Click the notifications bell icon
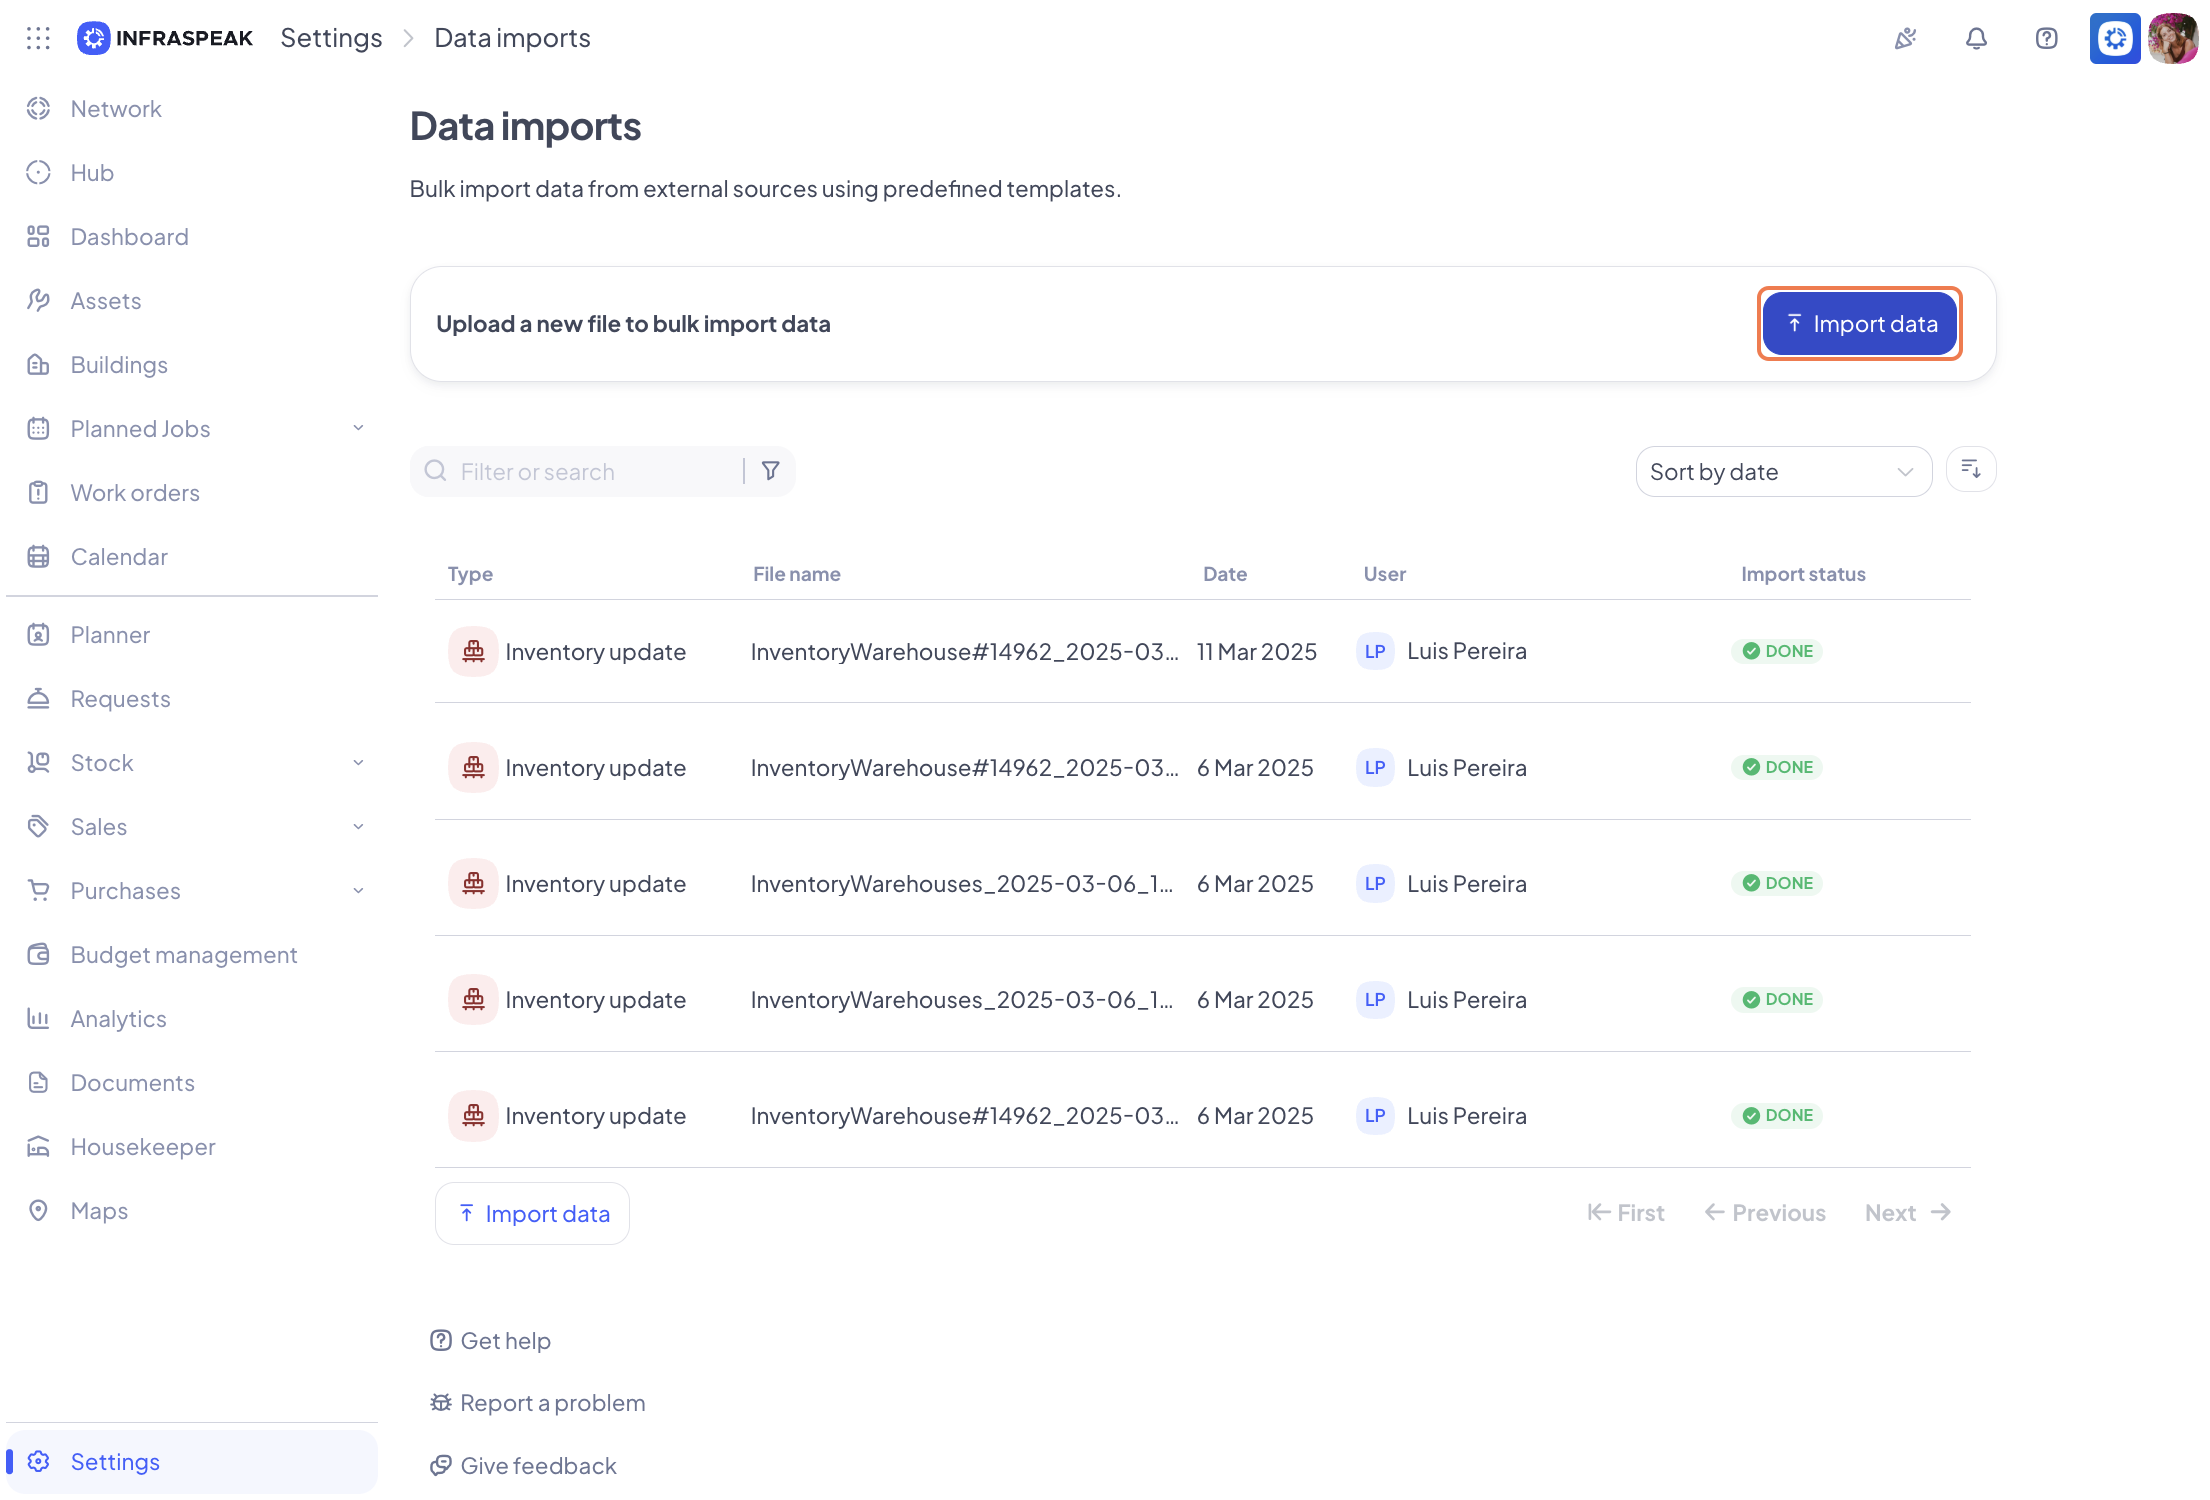The width and height of the screenshot is (2210, 1500). [1976, 38]
